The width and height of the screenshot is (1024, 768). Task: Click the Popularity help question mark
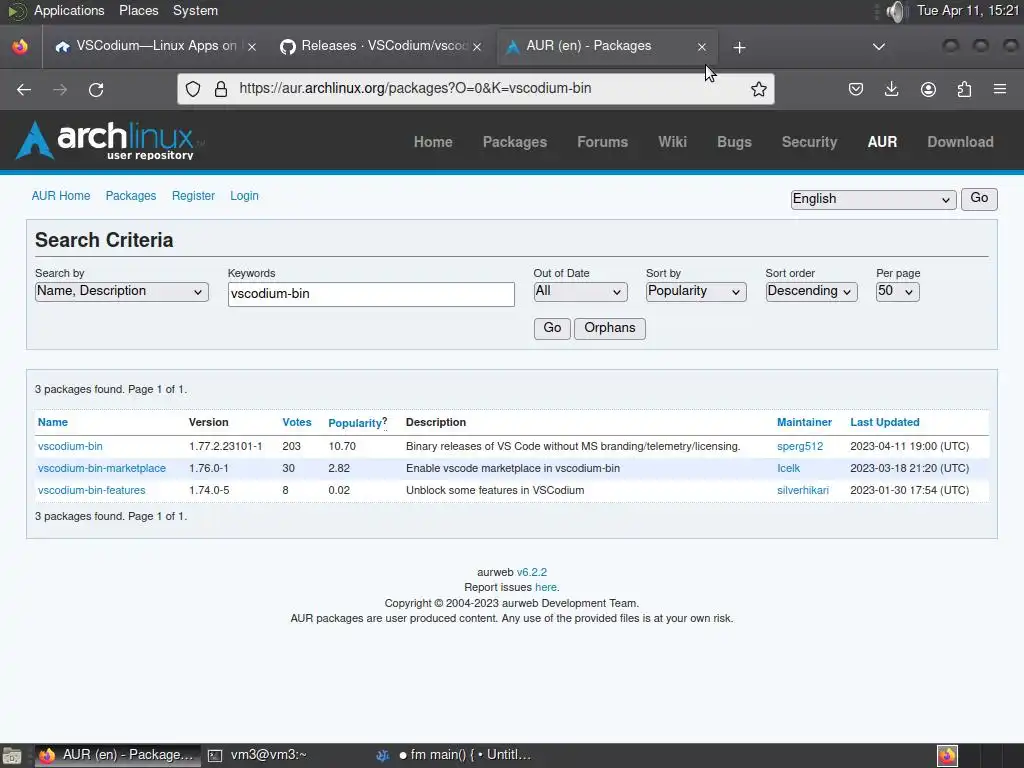click(x=385, y=421)
